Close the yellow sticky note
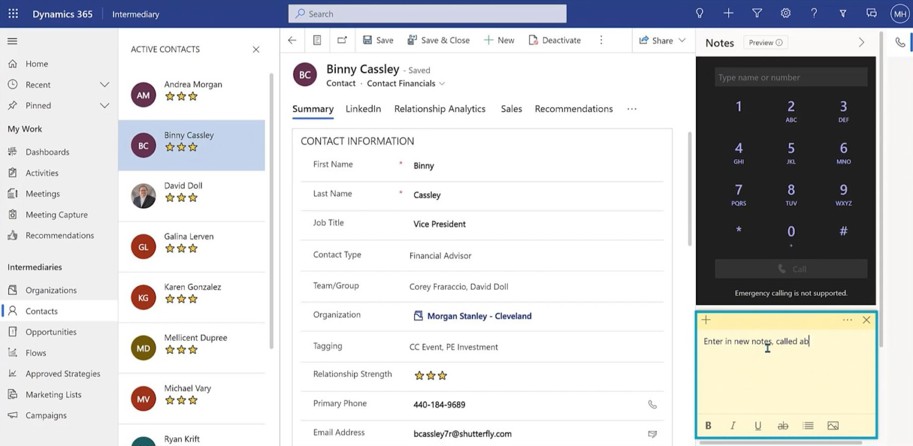This screenshot has height=446, width=913. (866, 320)
